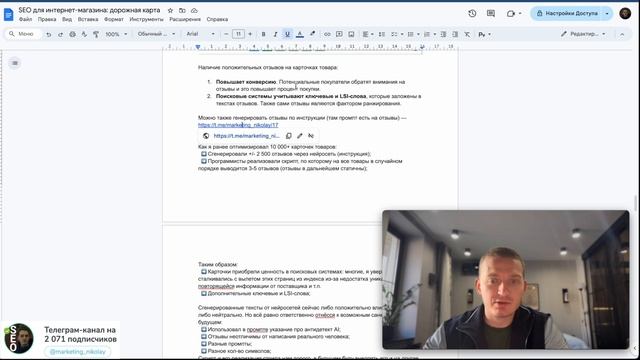Toggle italic formatting
640x360 pixels.
click(275, 34)
